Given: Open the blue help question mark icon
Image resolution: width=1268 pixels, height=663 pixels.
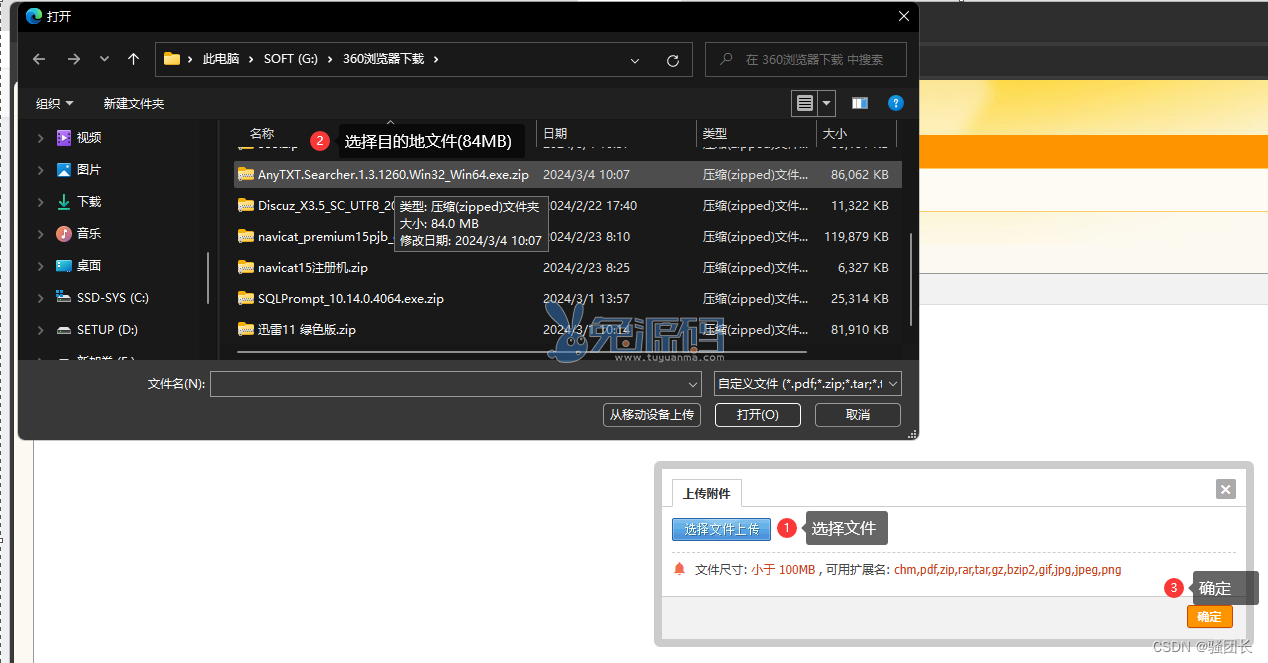Looking at the screenshot, I should coord(896,103).
